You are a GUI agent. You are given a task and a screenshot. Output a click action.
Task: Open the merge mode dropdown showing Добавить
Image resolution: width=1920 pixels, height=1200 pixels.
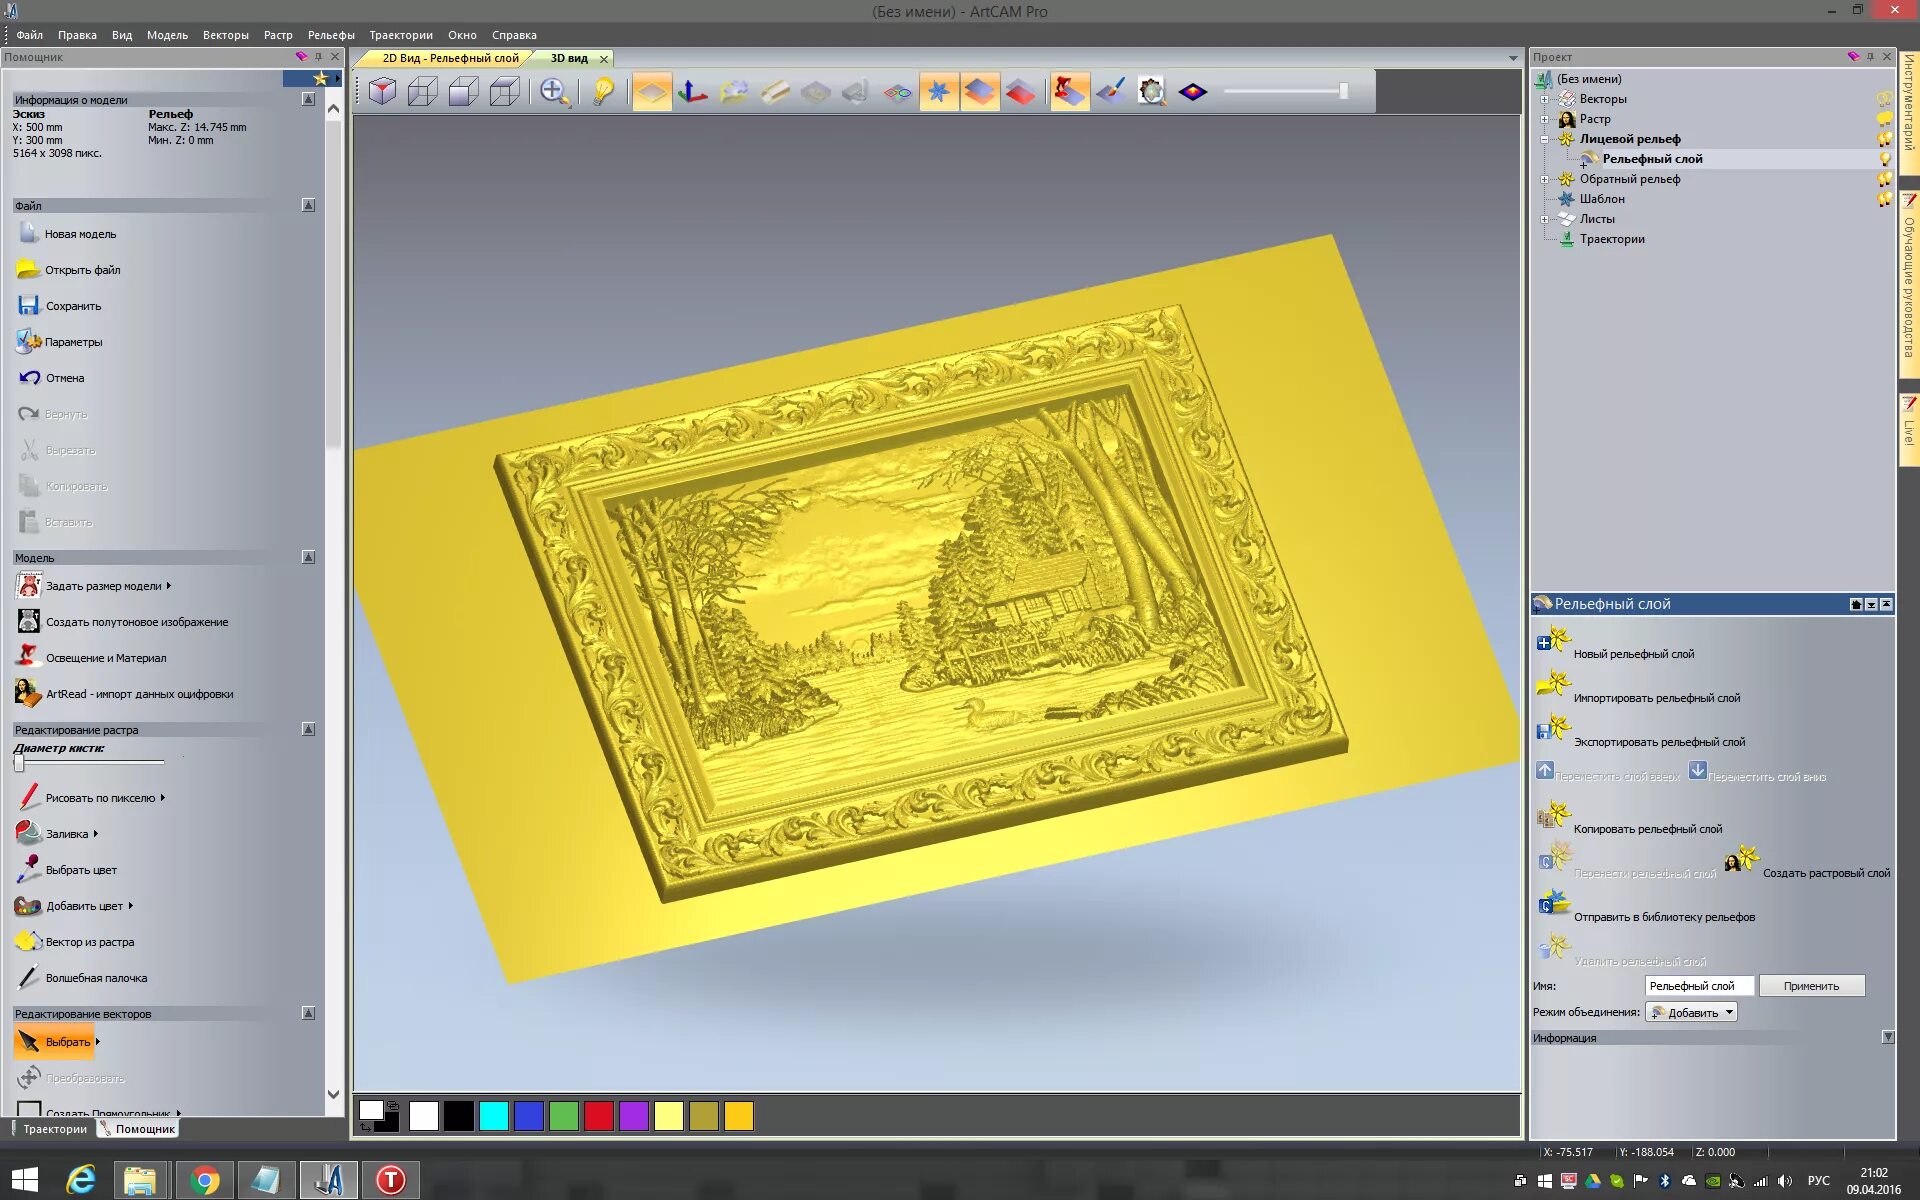(x=1692, y=1012)
